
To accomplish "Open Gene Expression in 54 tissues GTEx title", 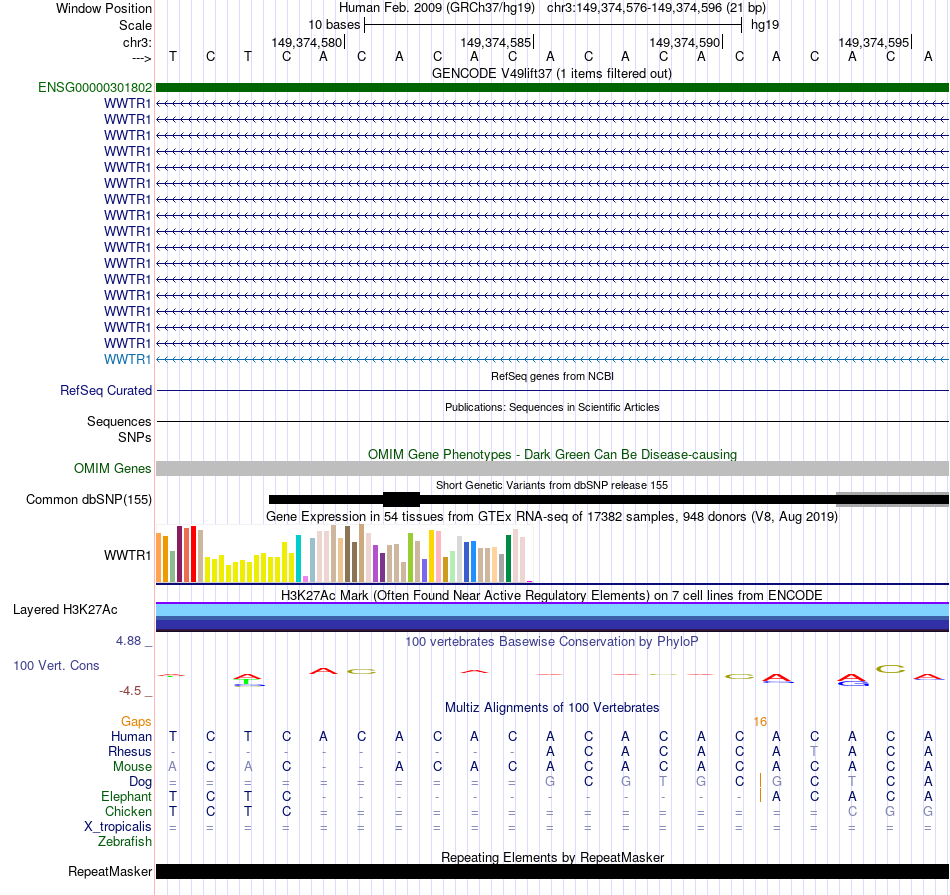I will point(552,517).
